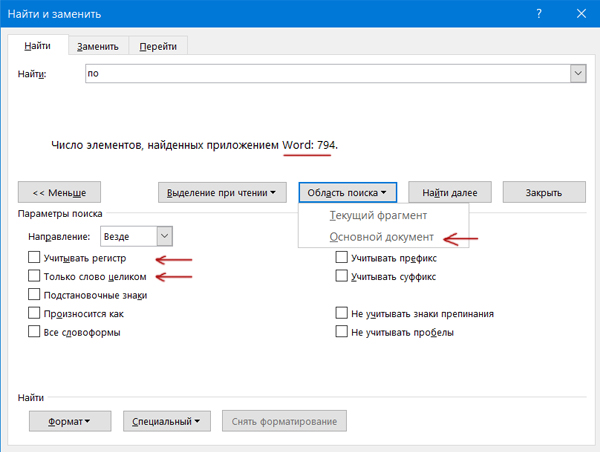
Task: Click the Закрыть button
Action: point(543,192)
